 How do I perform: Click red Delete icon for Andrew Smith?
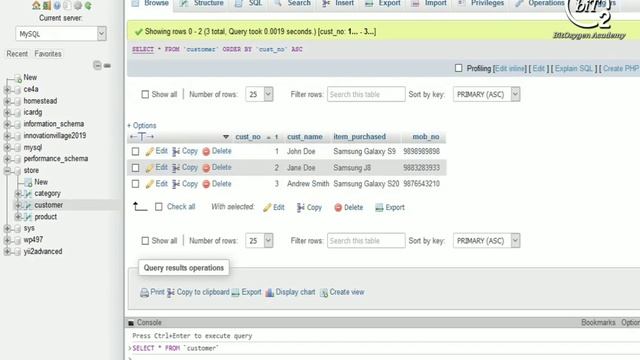coord(206,184)
